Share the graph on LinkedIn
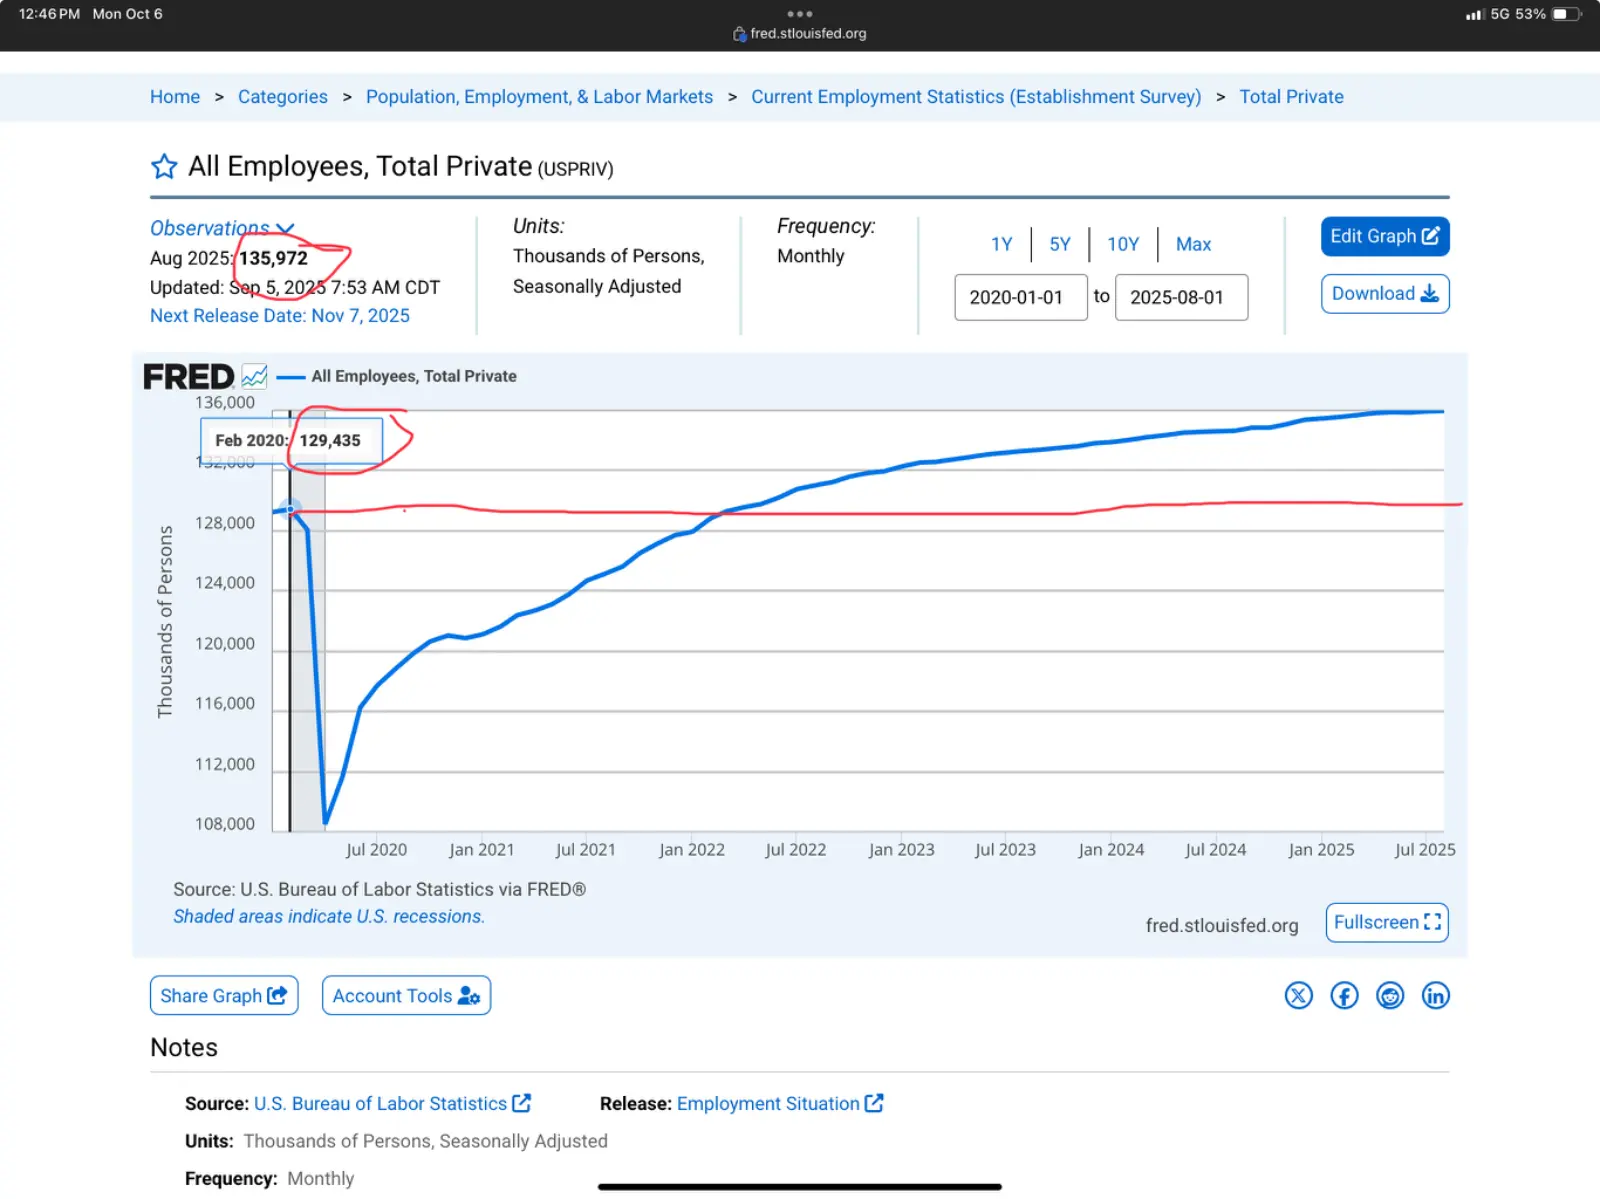 pyautogui.click(x=1435, y=995)
